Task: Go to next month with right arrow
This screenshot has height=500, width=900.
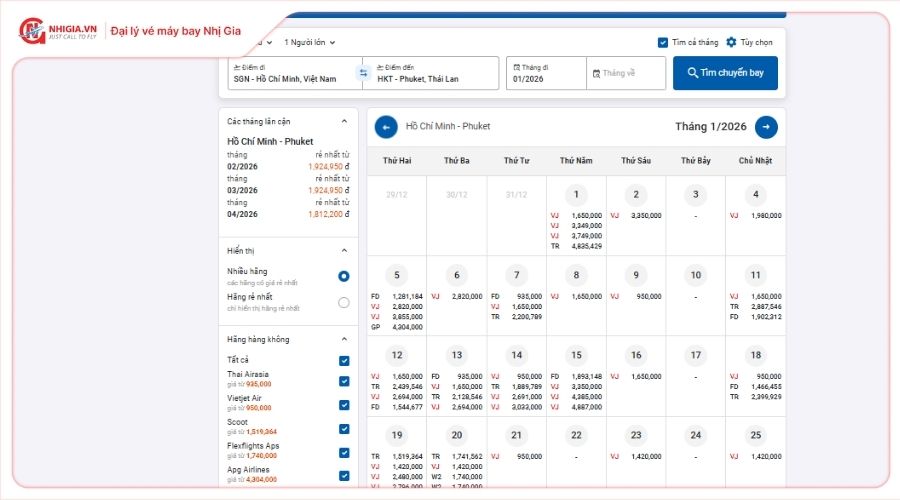Action: pyautogui.click(x=766, y=127)
